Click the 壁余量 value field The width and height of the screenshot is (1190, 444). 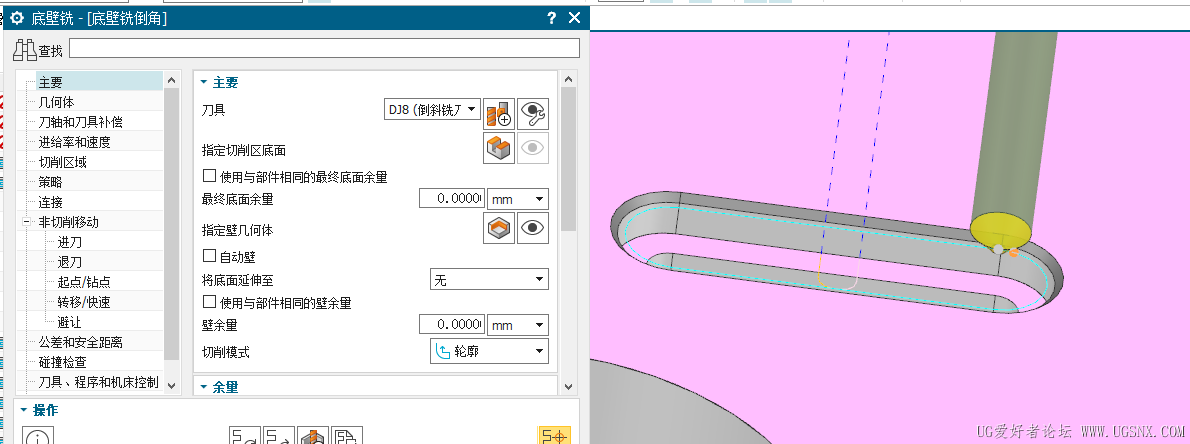click(x=452, y=325)
